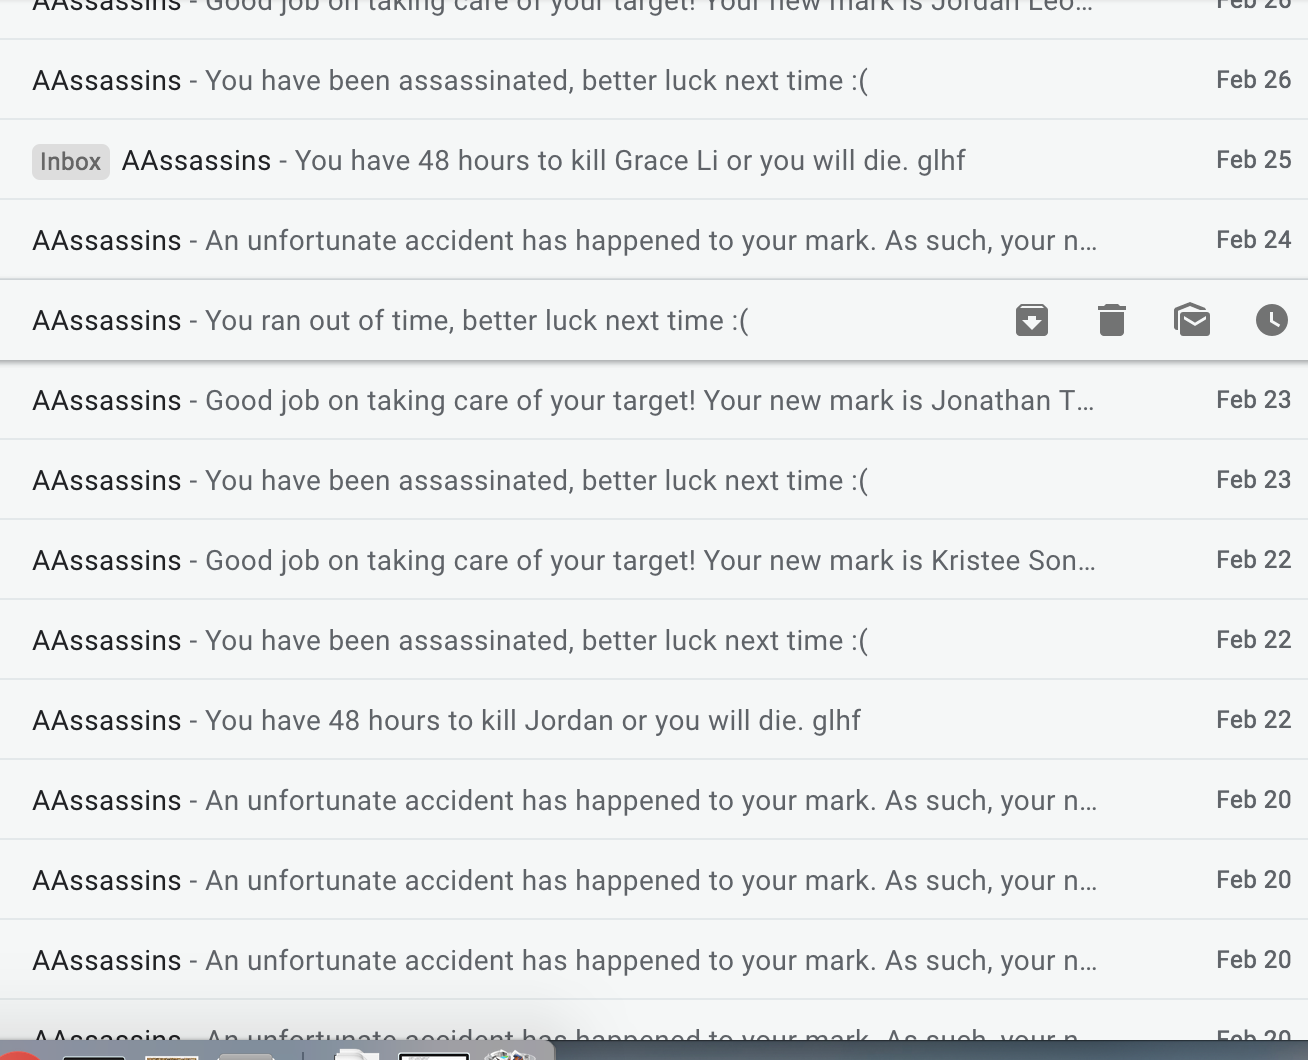Delete the "You ran out of time" email
The width and height of the screenshot is (1308, 1060).
point(1112,320)
